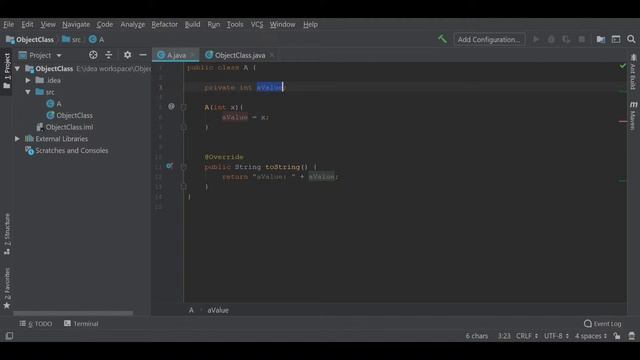Open the Project view dropdown
The height and width of the screenshot is (360, 640).
40,55
